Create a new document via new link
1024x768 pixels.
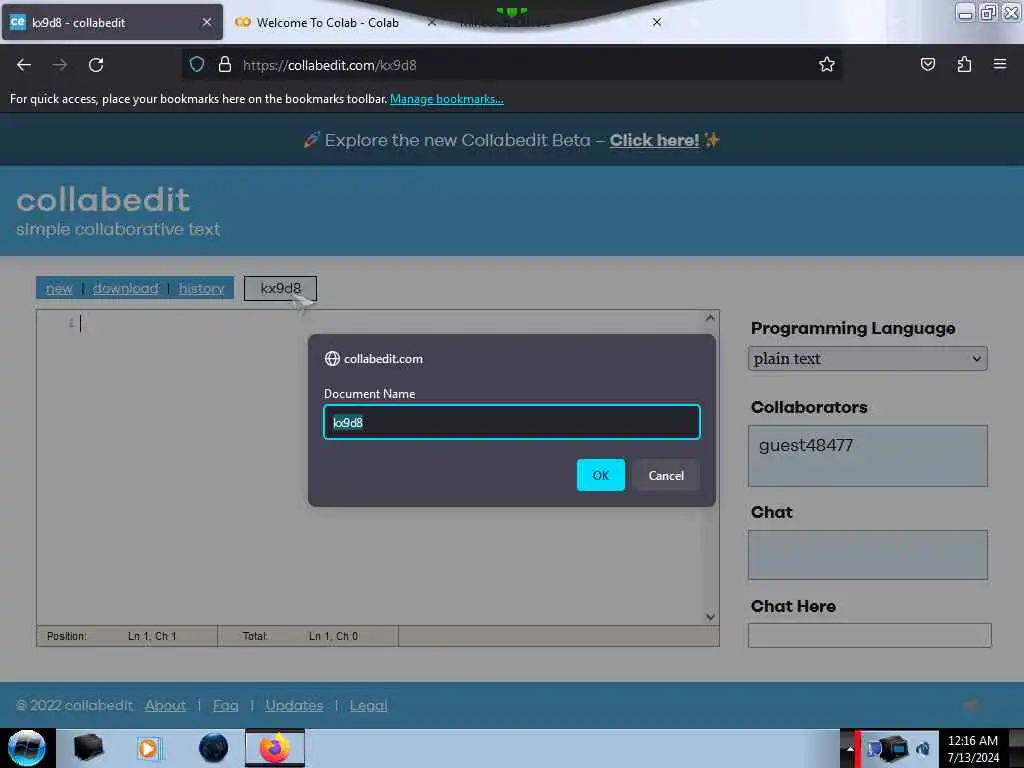click(59, 288)
